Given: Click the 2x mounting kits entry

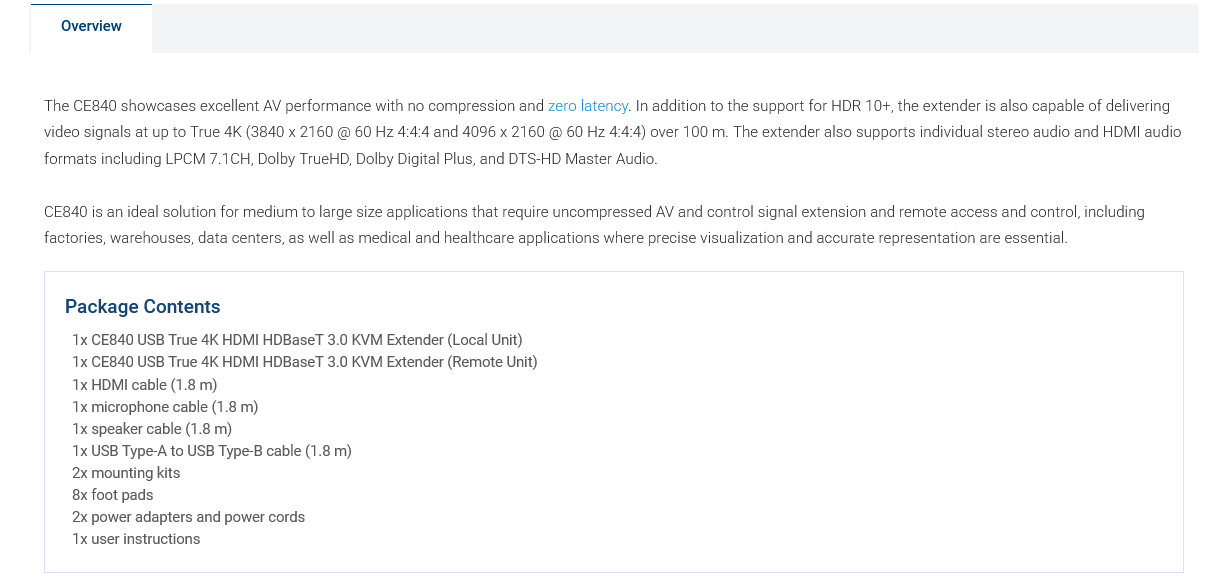Looking at the screenshot, I should click(126, 473).
